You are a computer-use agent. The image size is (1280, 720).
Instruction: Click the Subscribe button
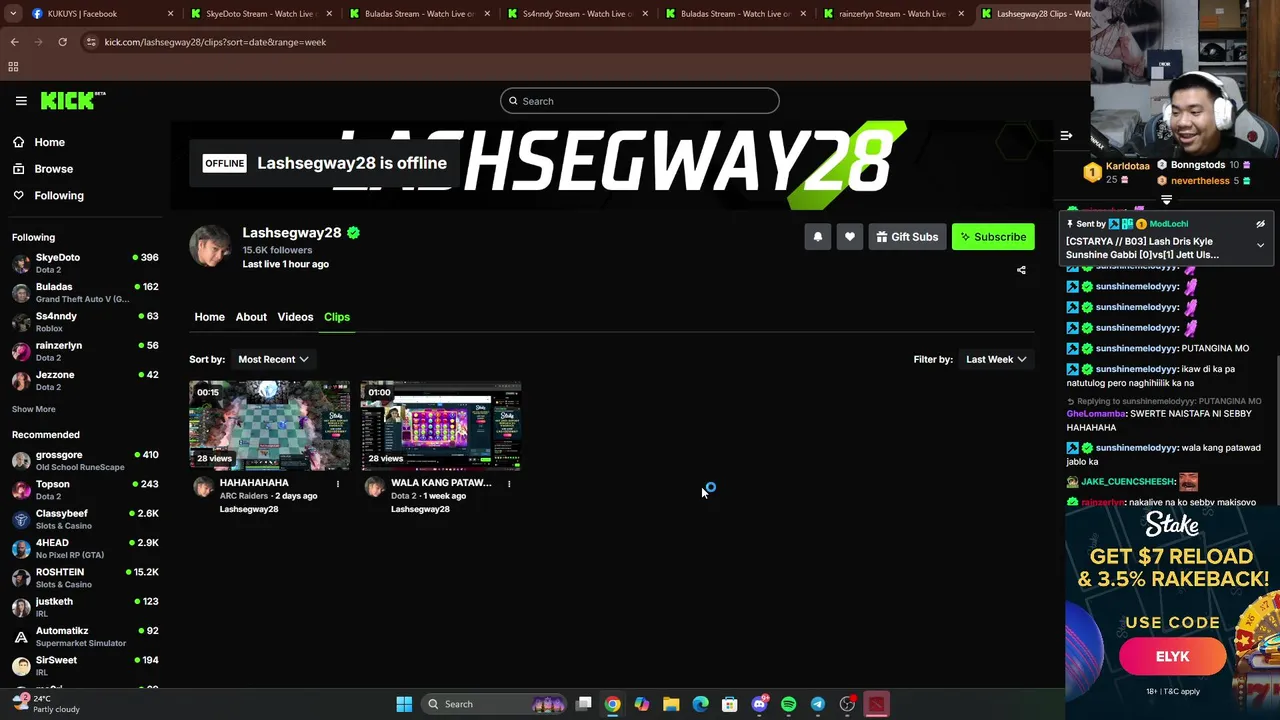[x=993, y=237]
